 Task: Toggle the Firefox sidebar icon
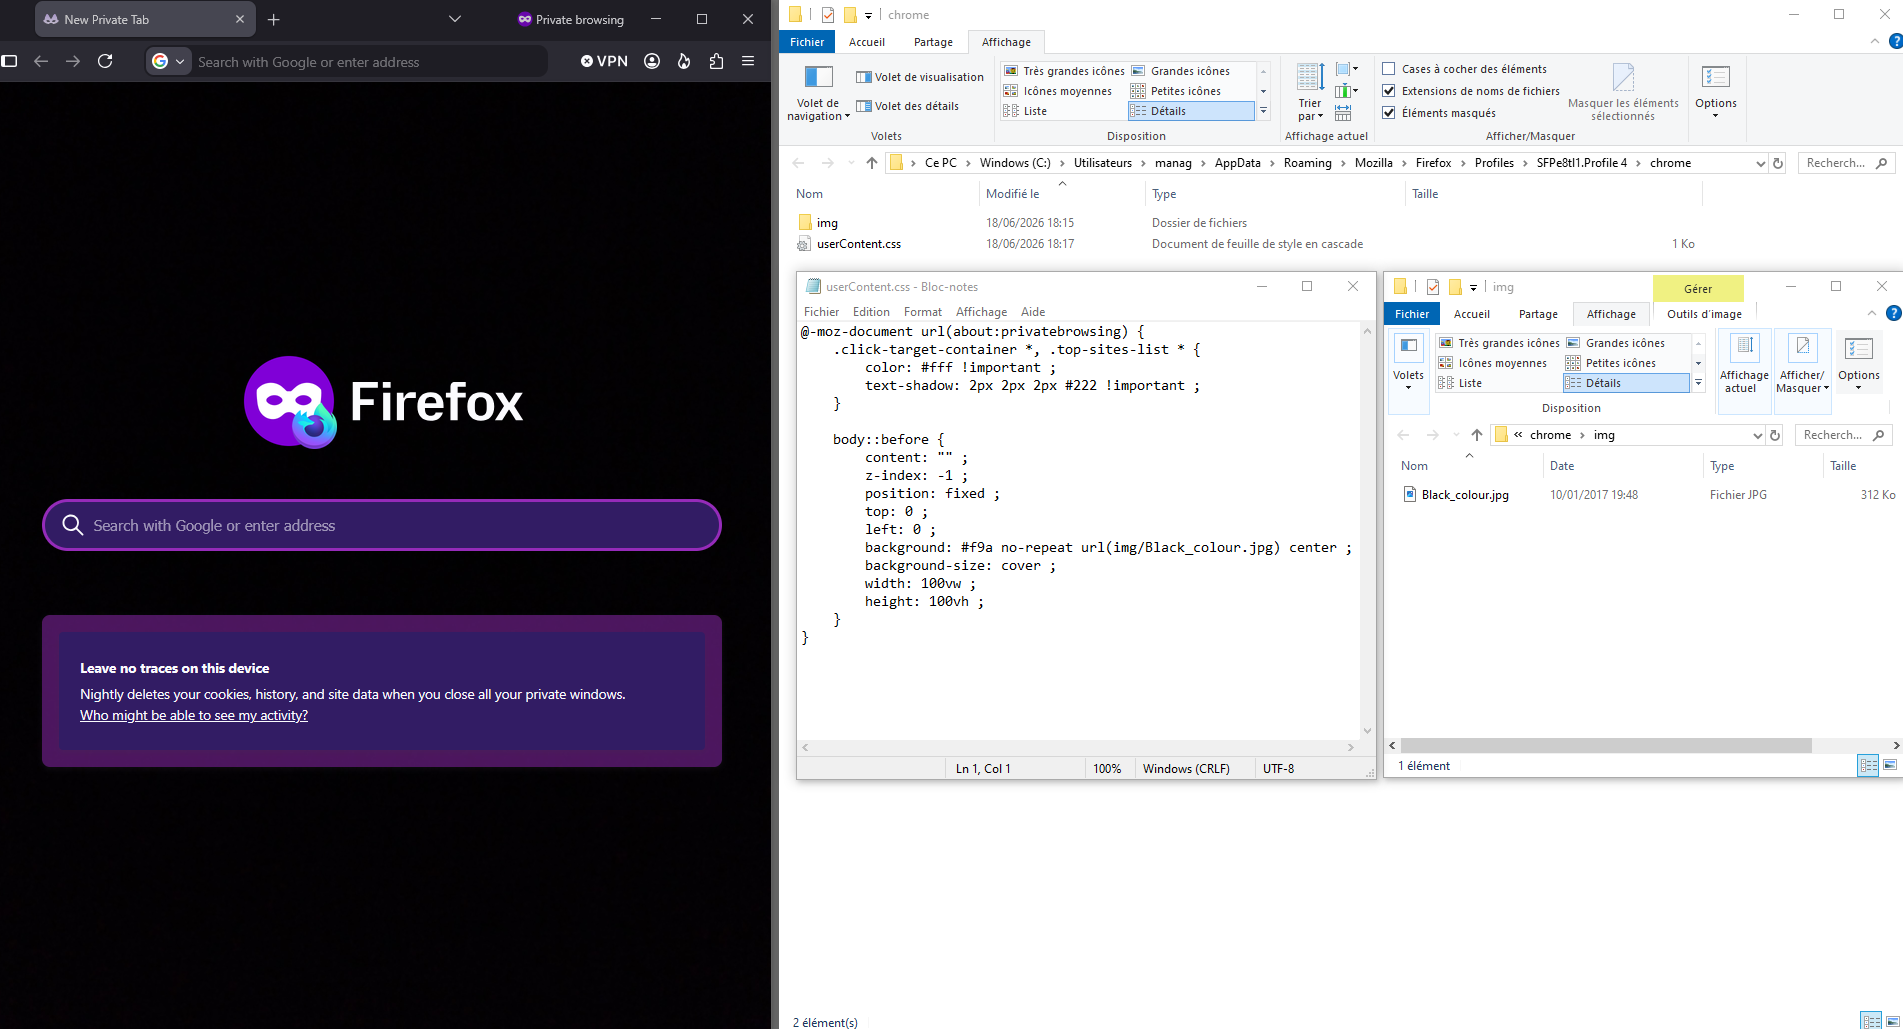[x=10, y=61]
